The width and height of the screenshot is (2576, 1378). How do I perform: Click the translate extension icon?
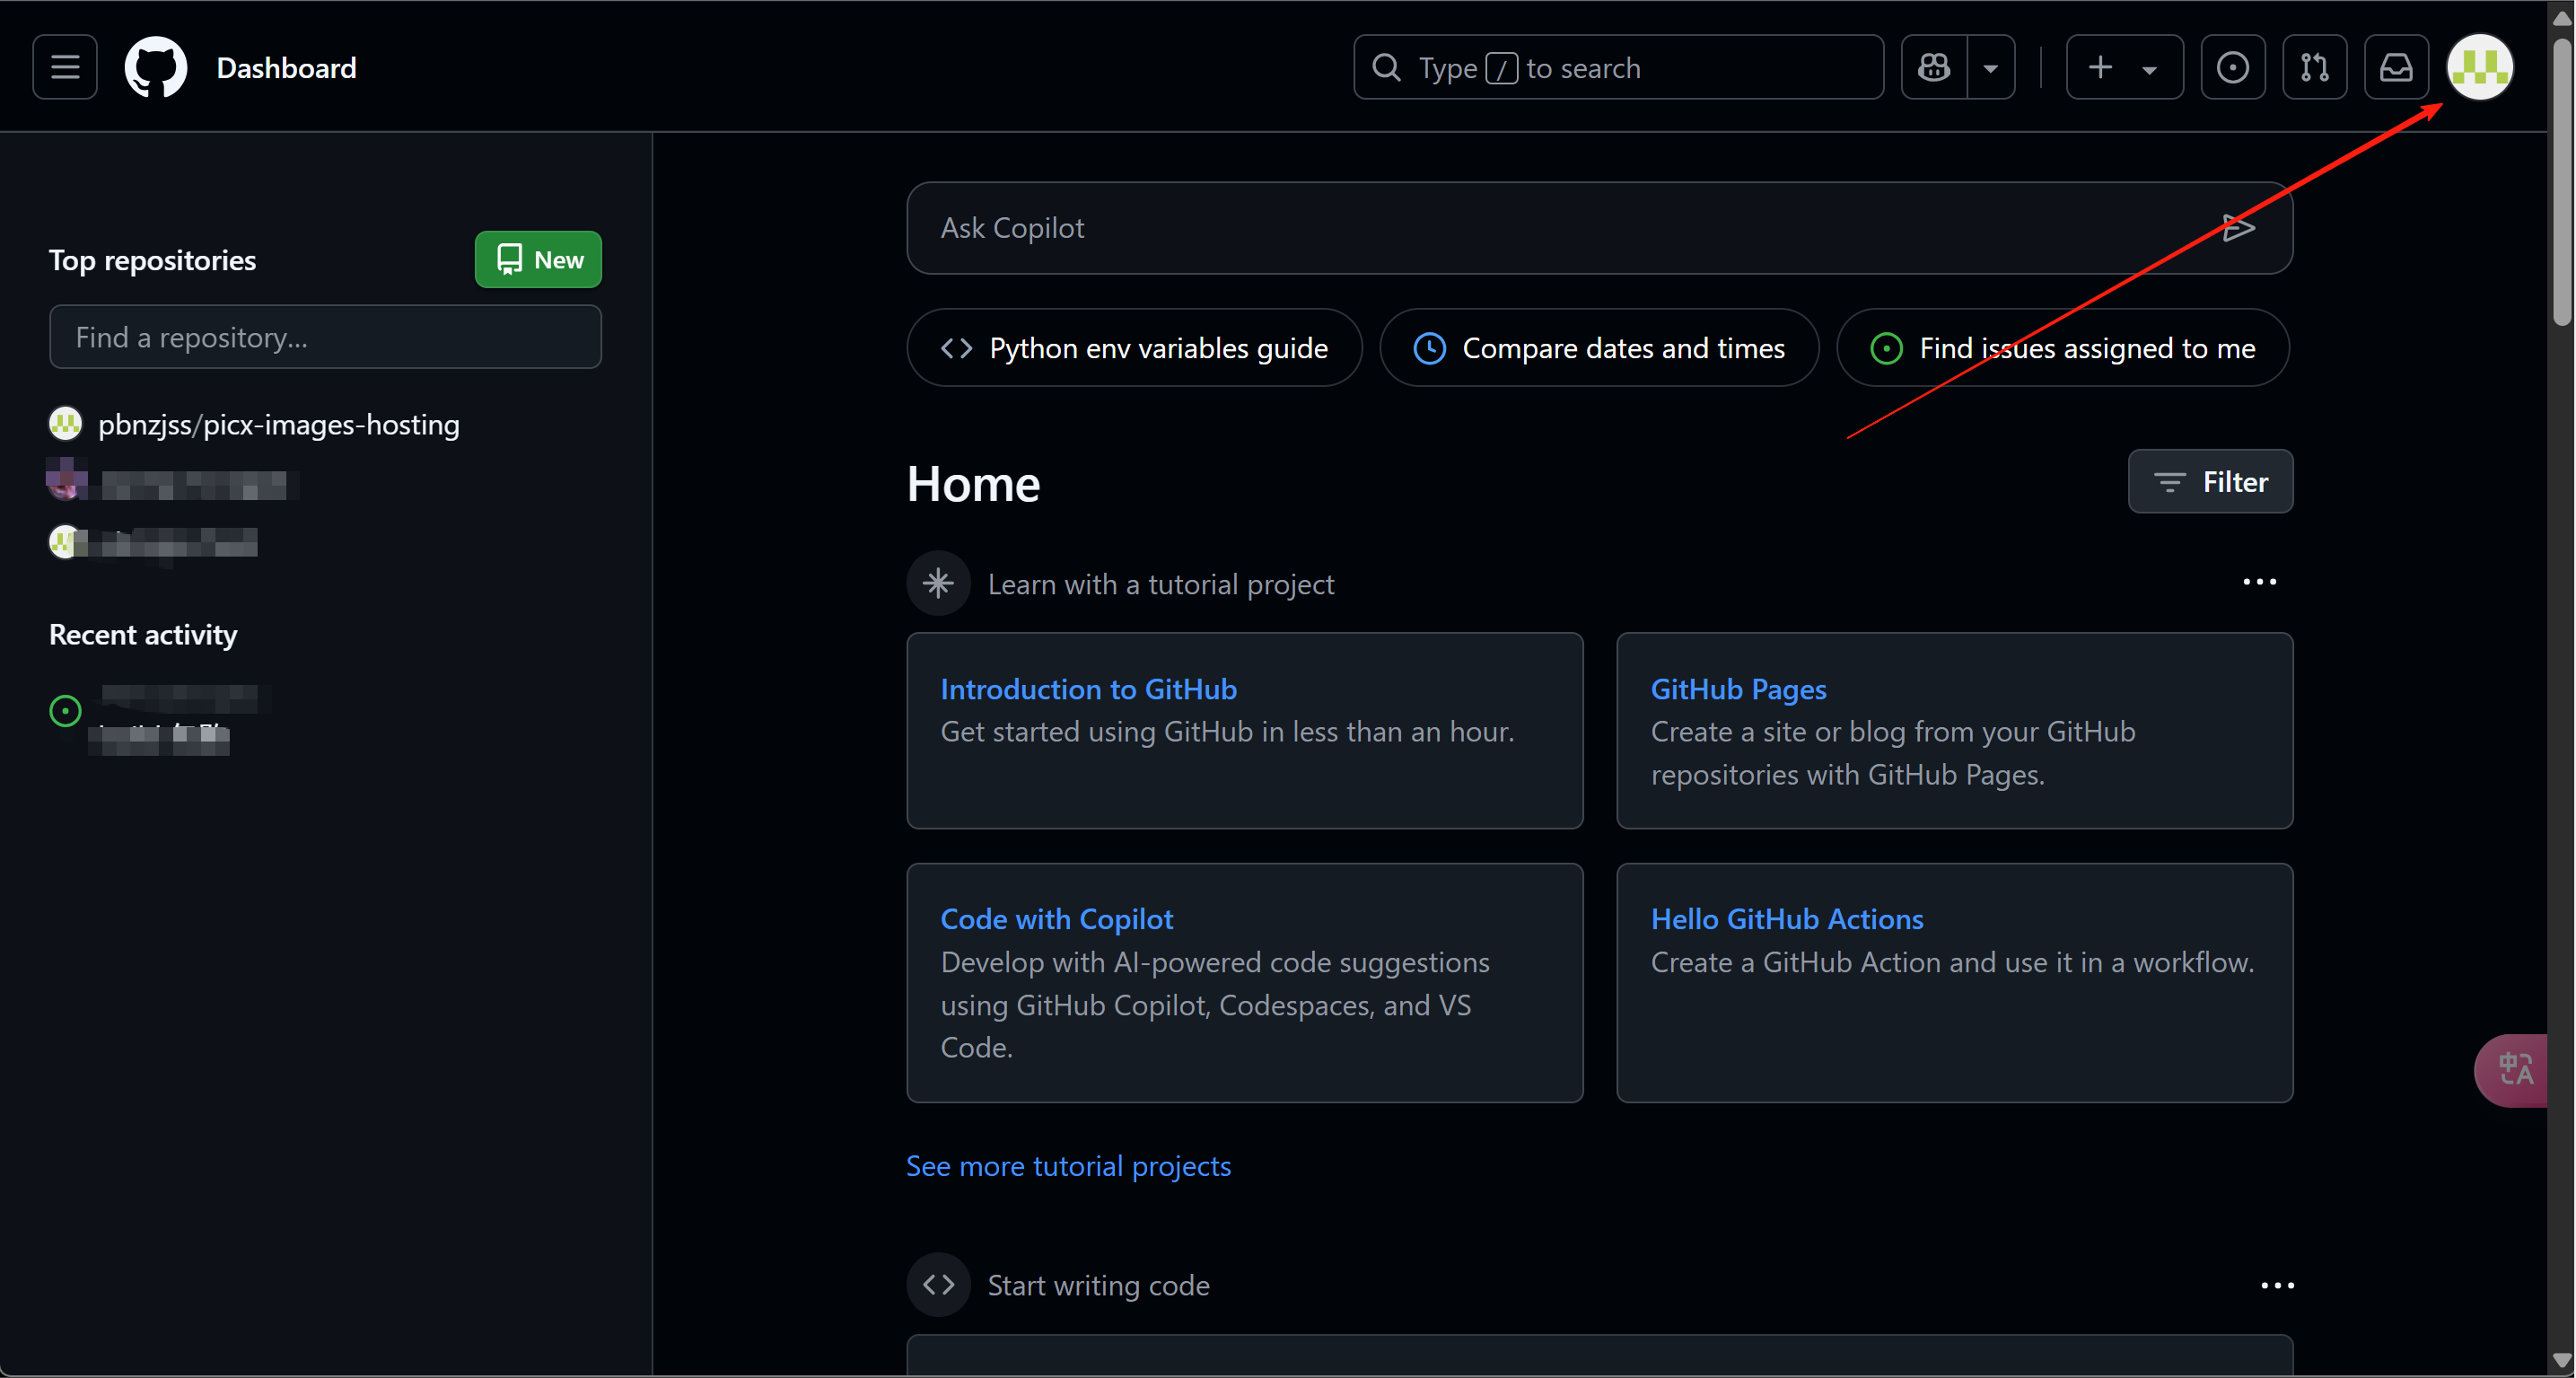(x=2516, y=1069)
